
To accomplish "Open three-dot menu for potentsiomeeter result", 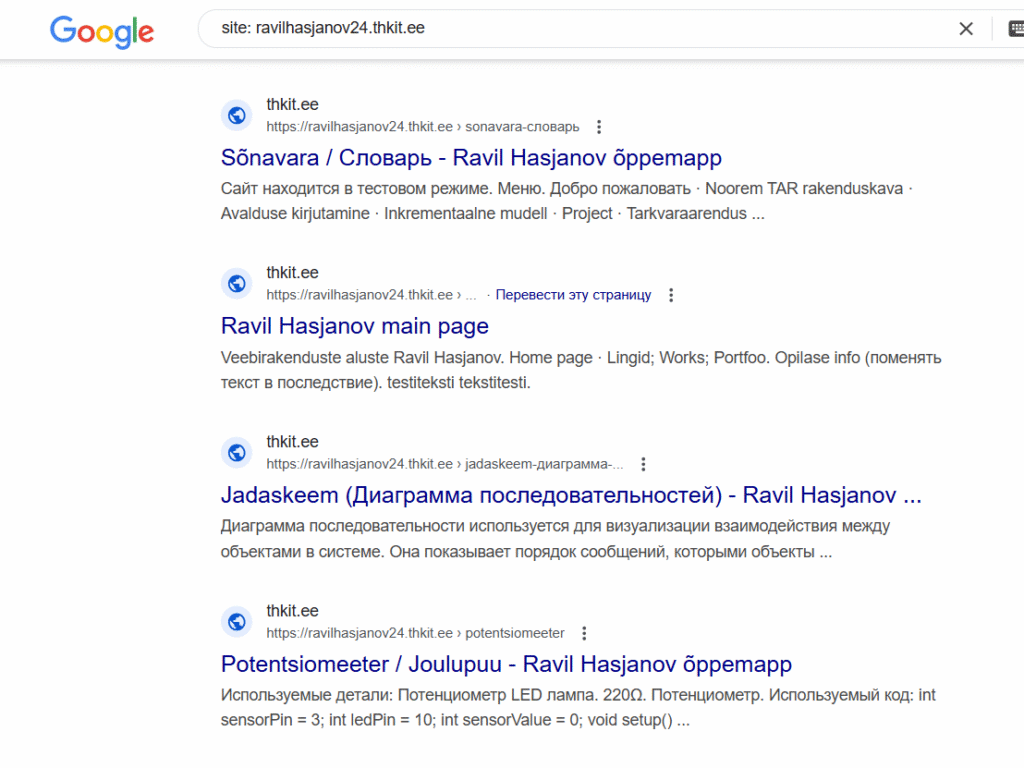I will [x=585, y=633].
